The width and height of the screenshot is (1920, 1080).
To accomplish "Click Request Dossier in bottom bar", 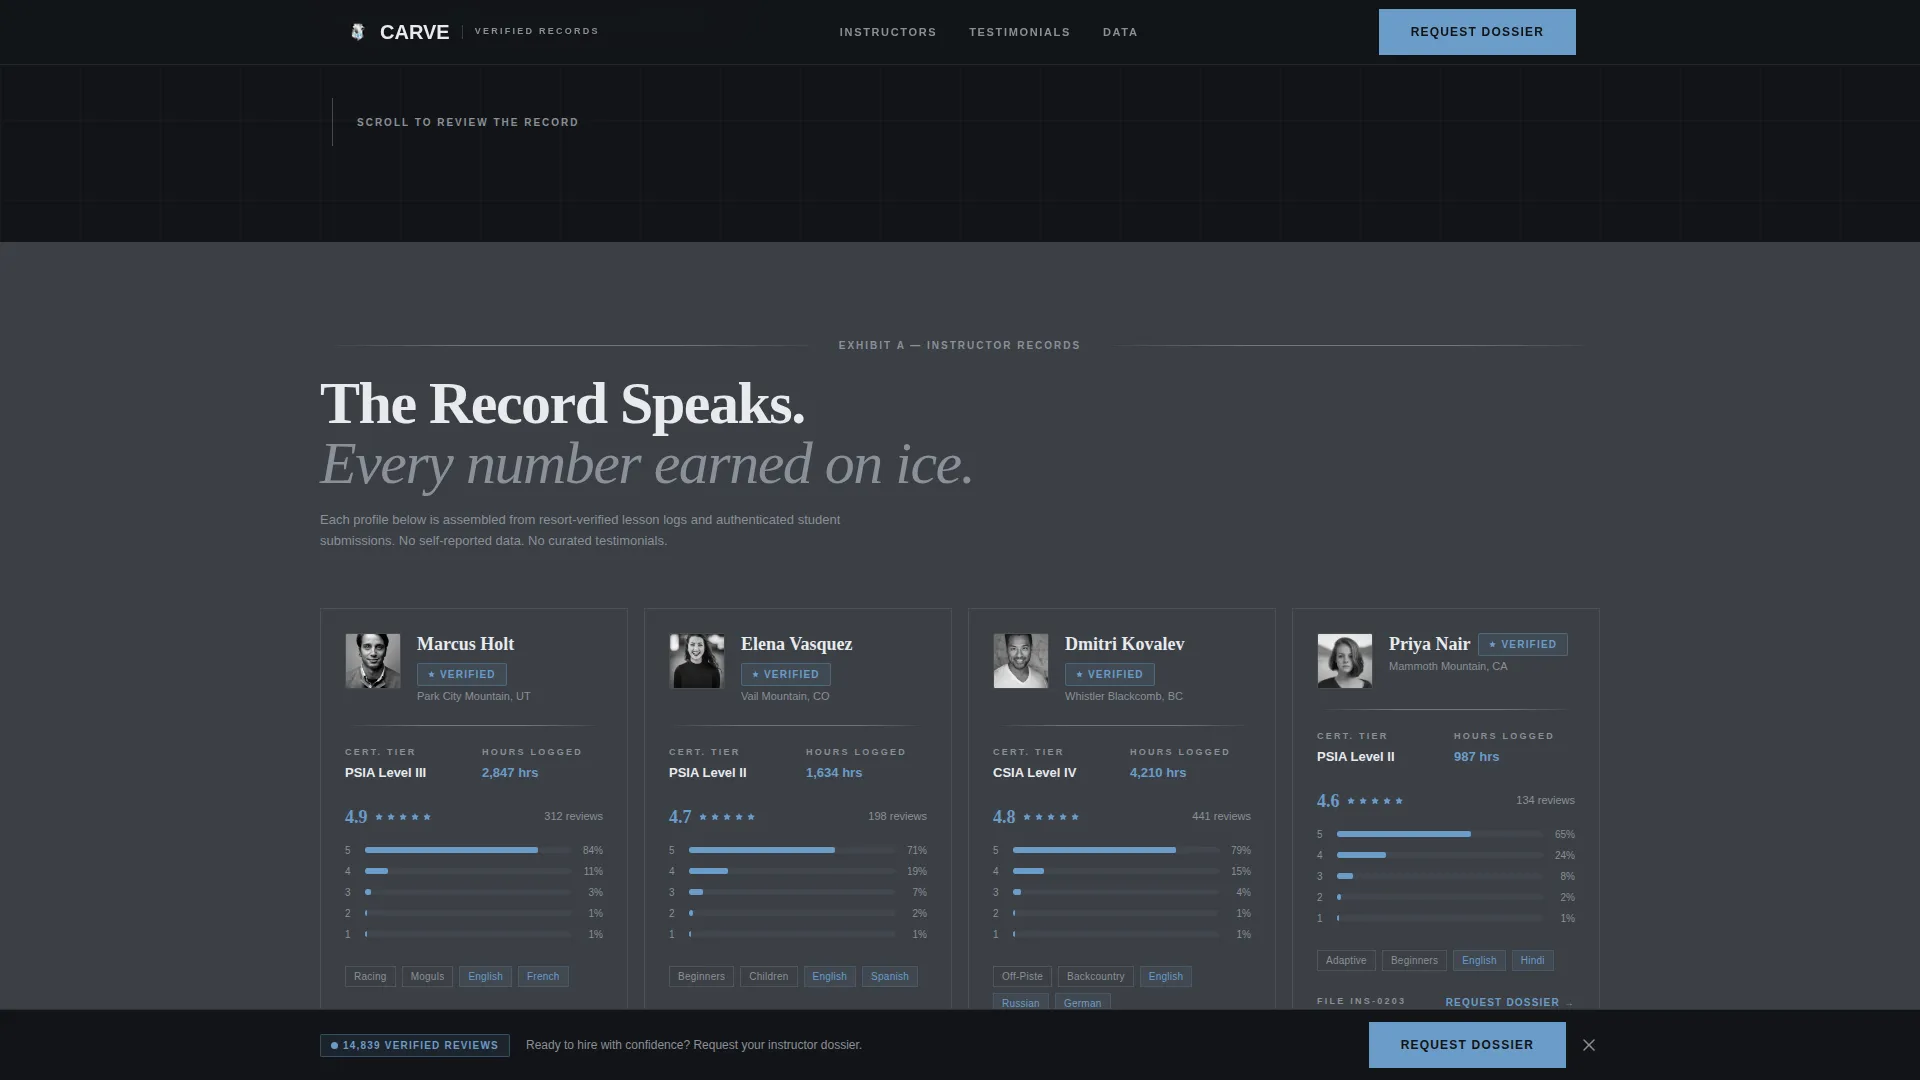I will pos(1467,1045).
